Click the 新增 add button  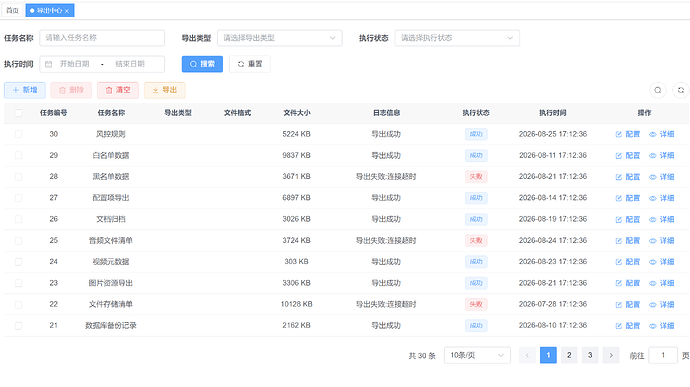[x=25, y=90]
